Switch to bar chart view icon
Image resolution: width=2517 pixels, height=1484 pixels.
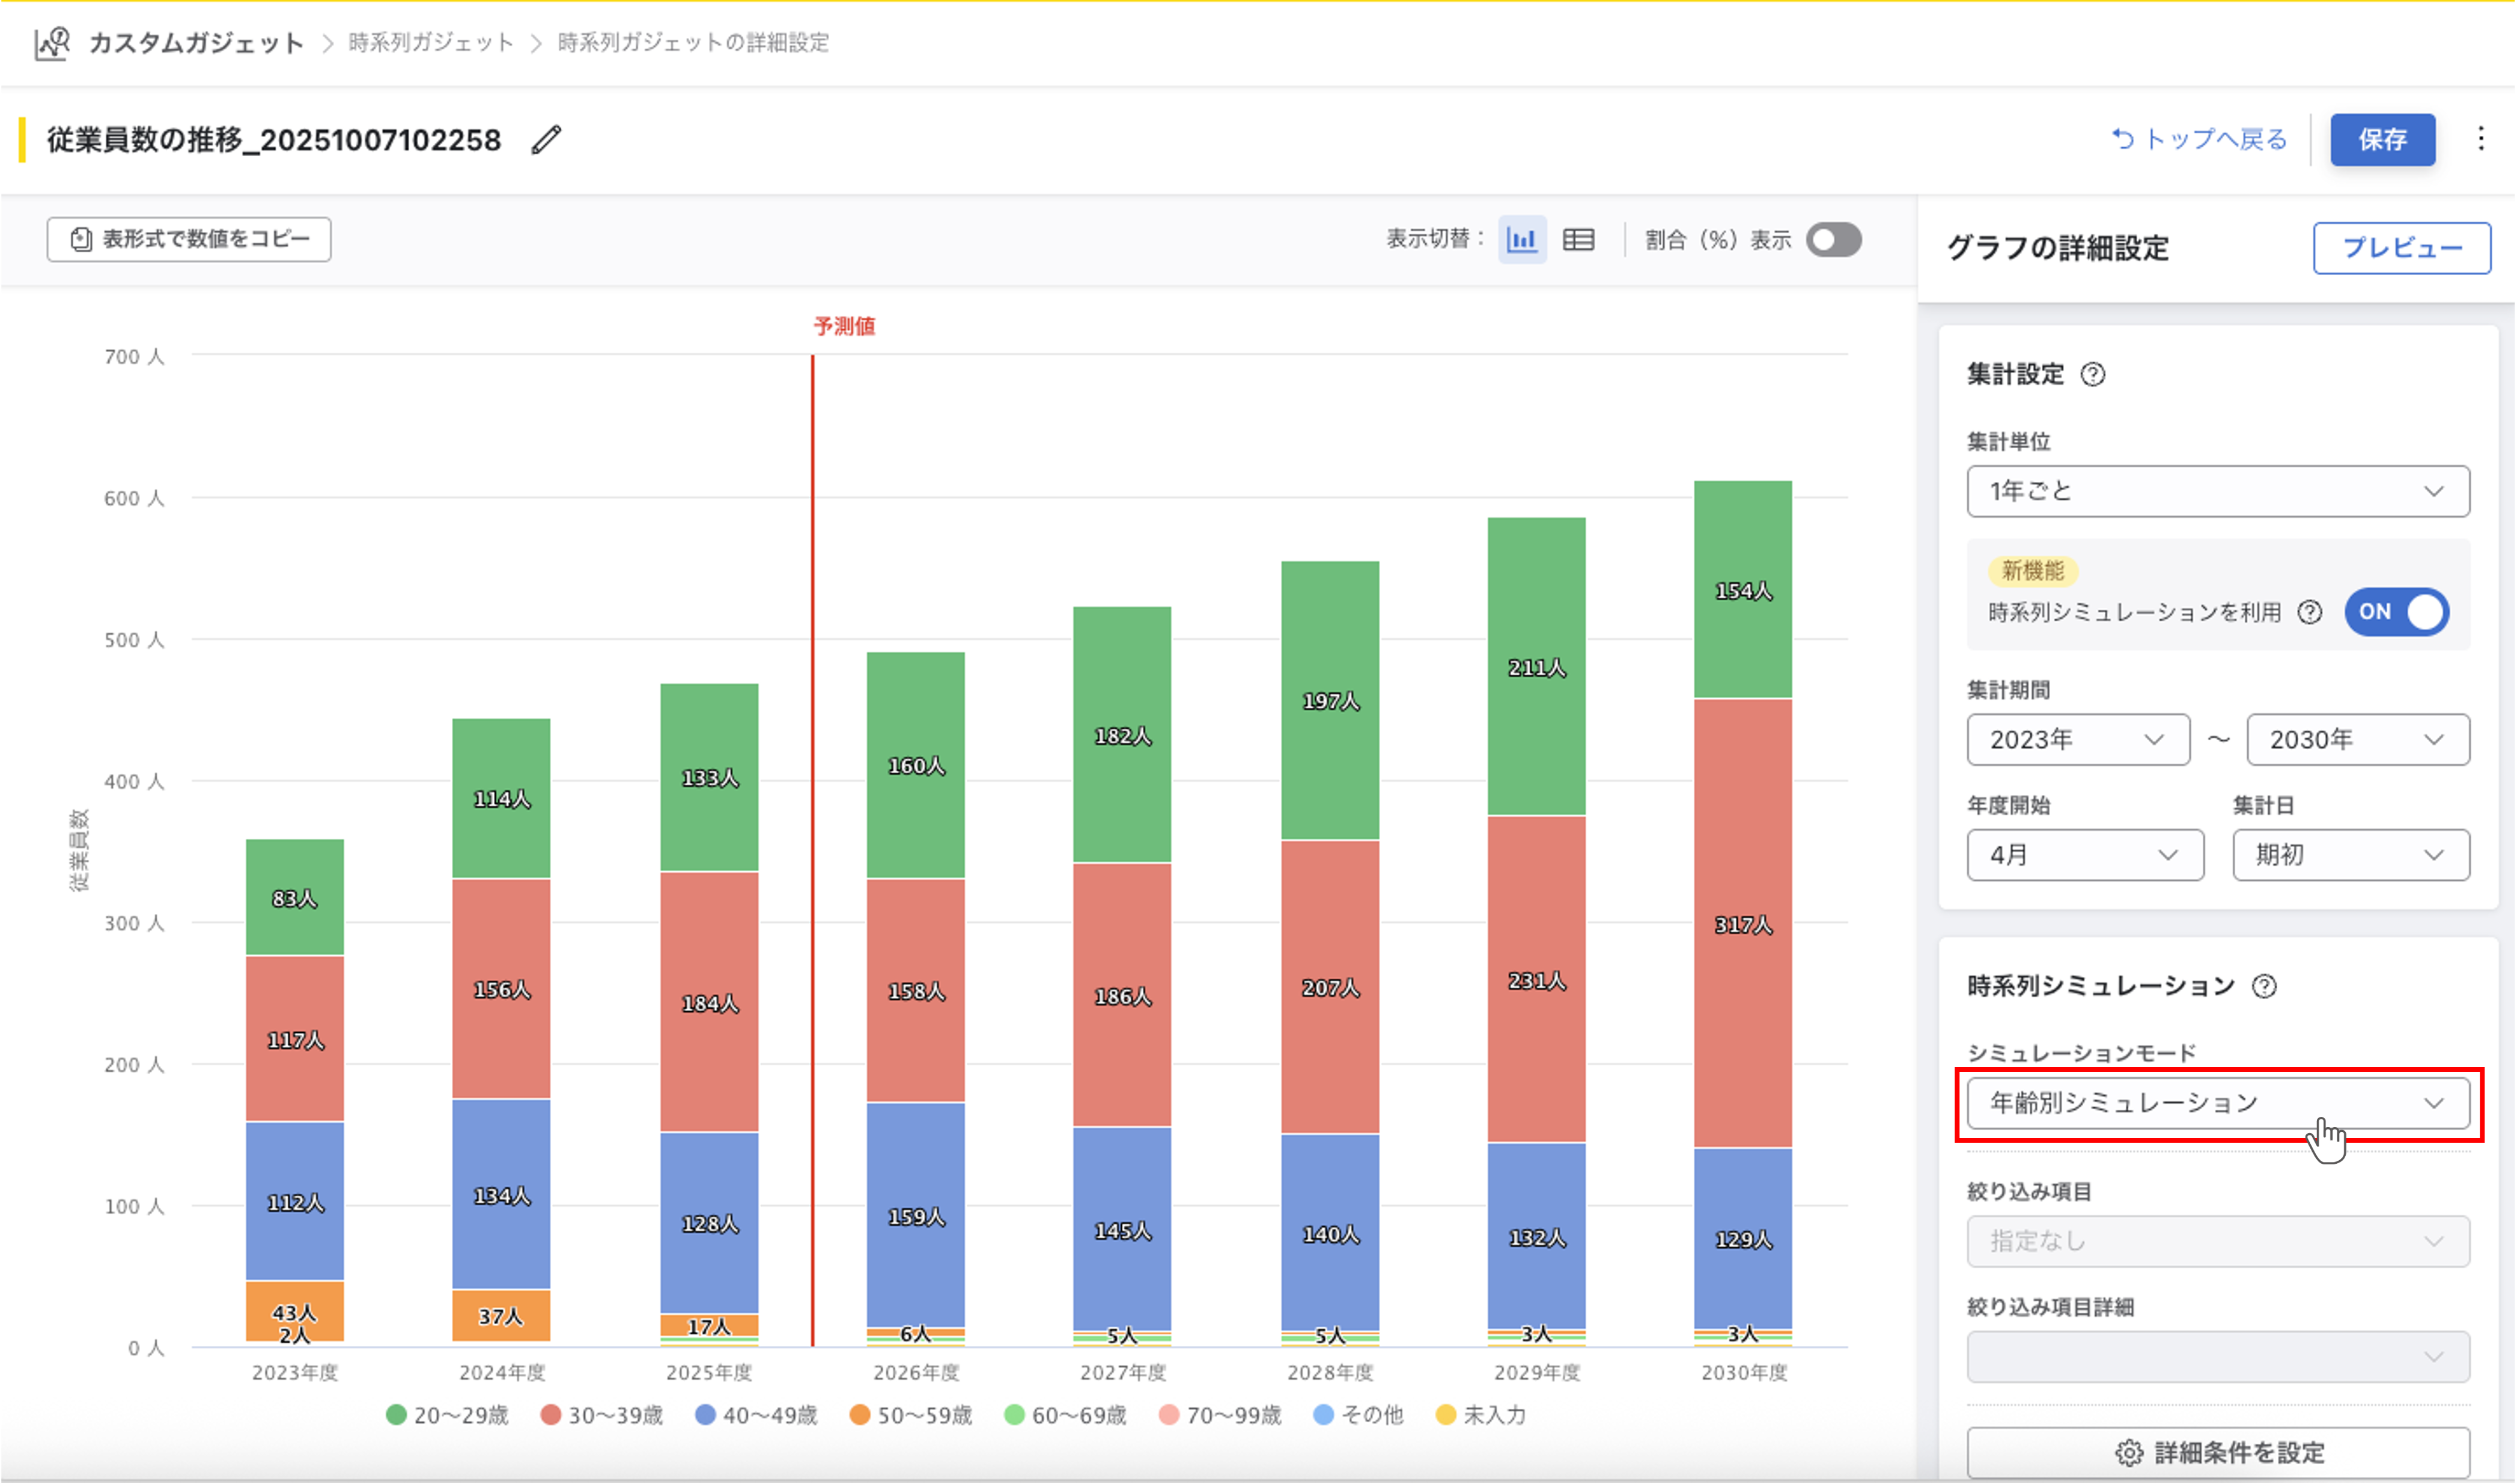(x=1522, y=240)
